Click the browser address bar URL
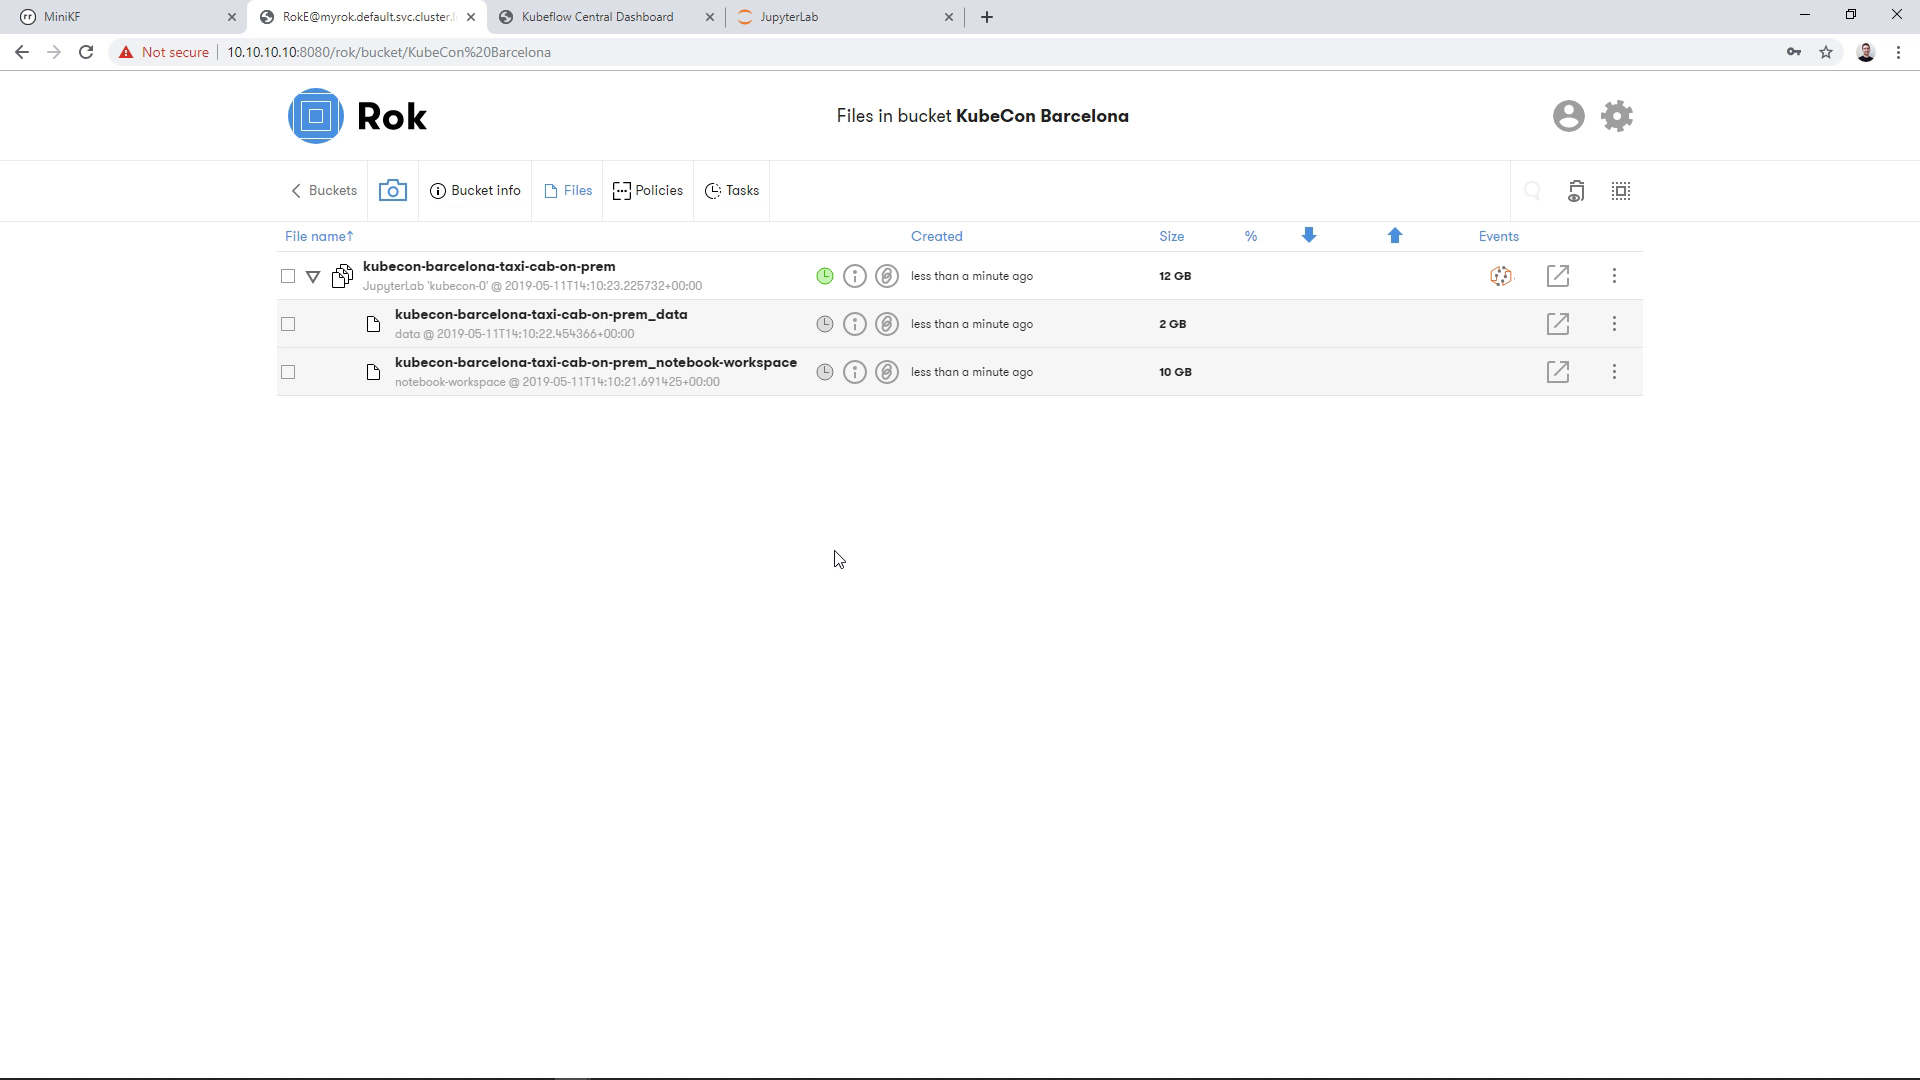1920x1080 pixels. (389, 52)
